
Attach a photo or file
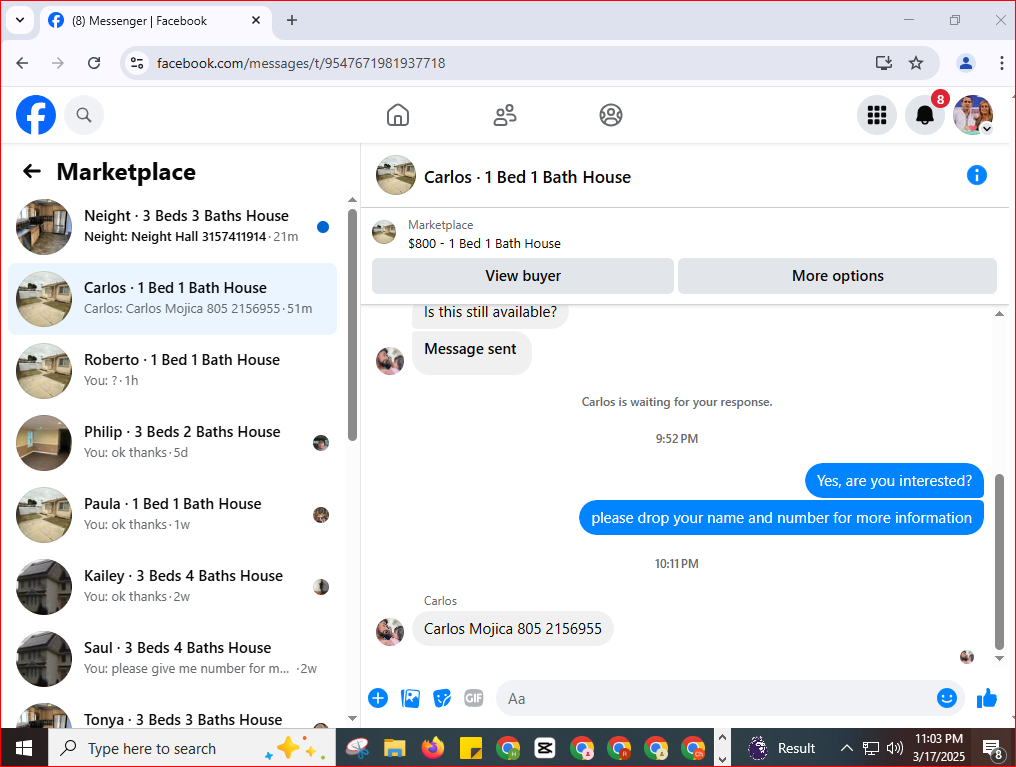point(410,698)
